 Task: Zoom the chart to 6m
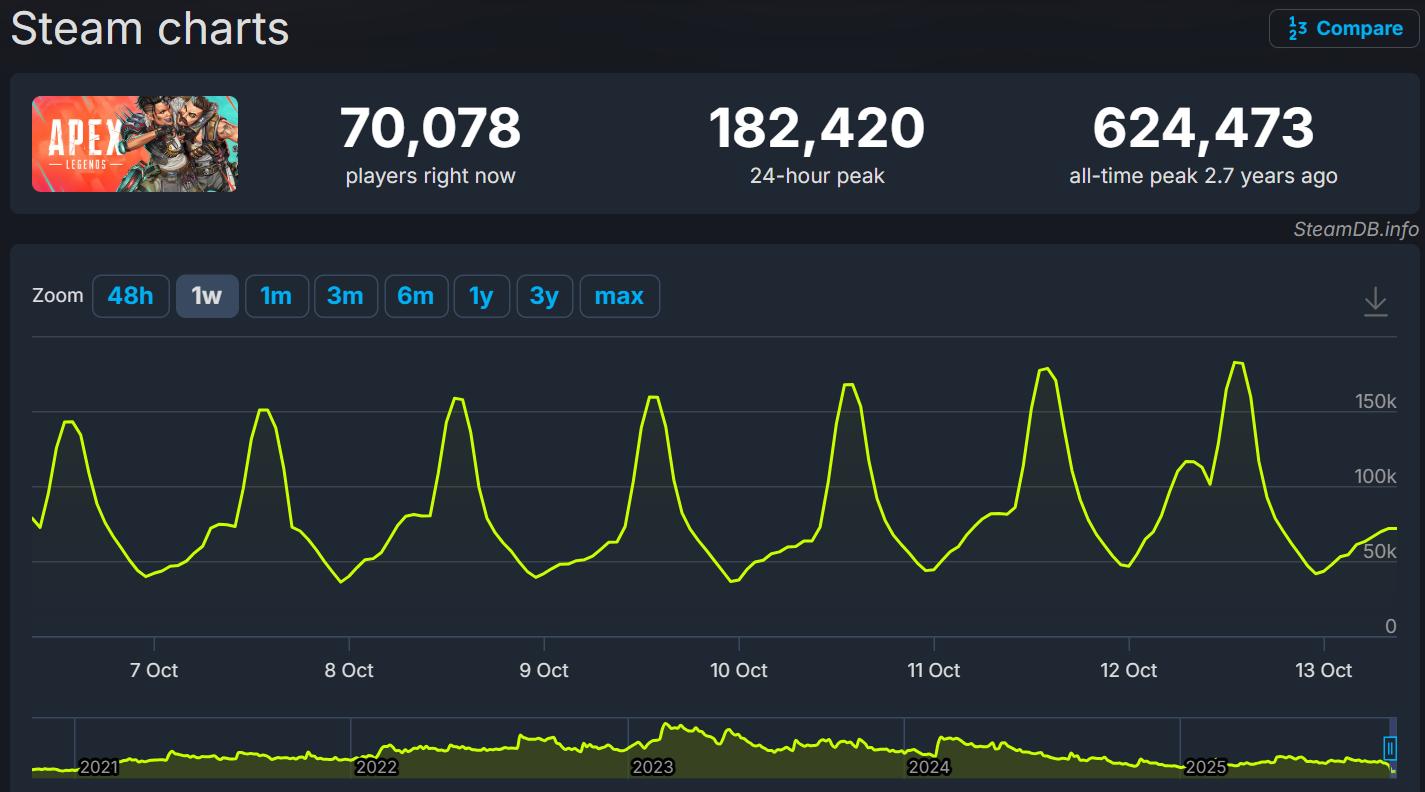415,296
